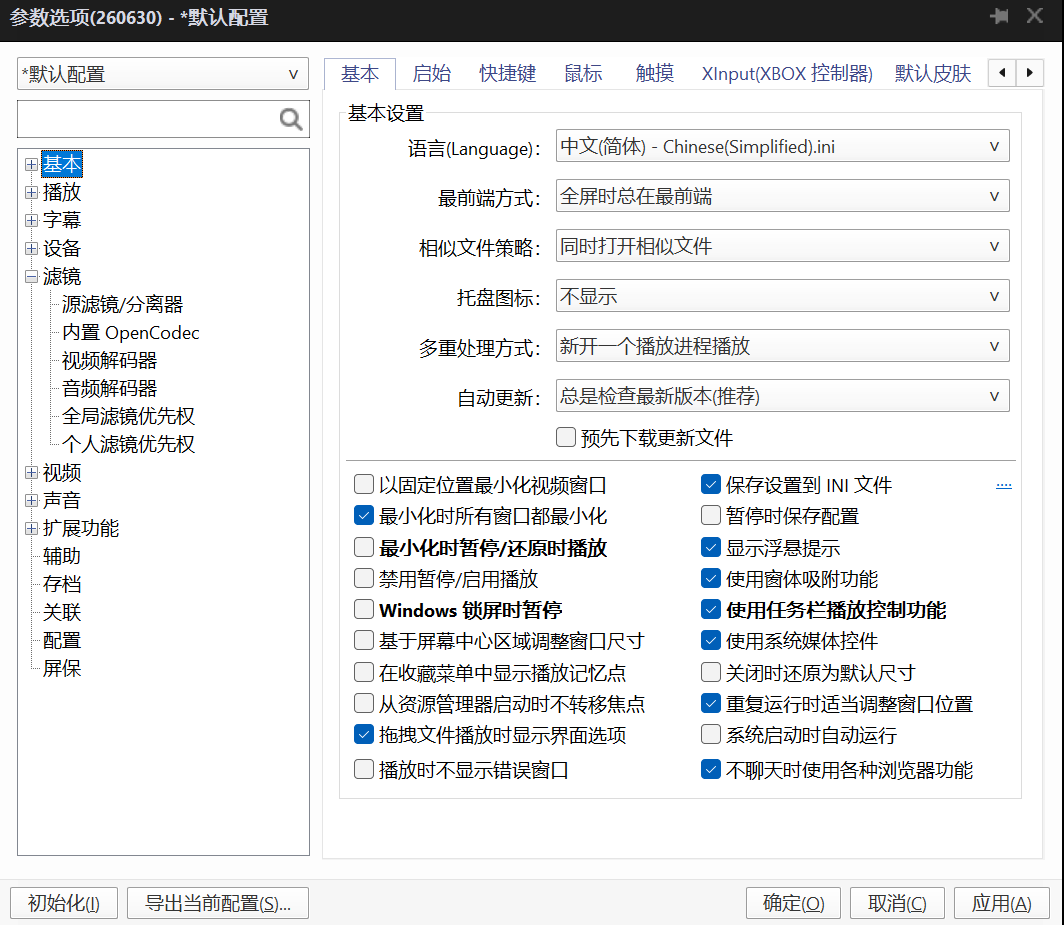Collapse the 滤镜 tree node
Viewport: 1064px width, 925px height.
coord(31,277)
